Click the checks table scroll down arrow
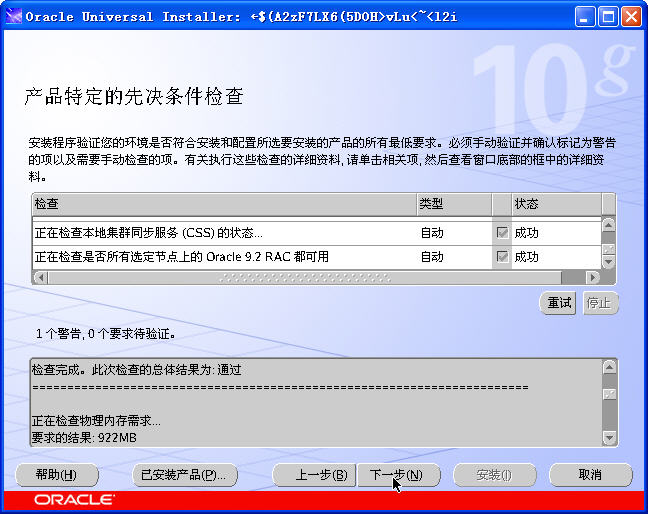Screen dimensions: 648x514 click(x=608, y=262)
